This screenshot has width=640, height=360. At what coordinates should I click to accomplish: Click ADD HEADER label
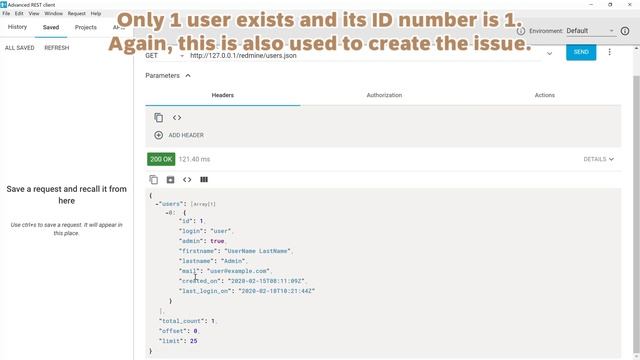point(186,135)
